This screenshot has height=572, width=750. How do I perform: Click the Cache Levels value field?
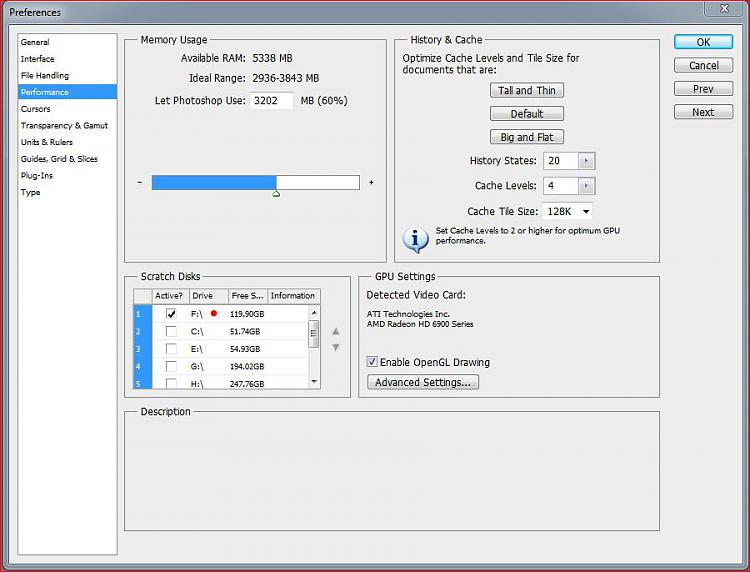point(561,186)
